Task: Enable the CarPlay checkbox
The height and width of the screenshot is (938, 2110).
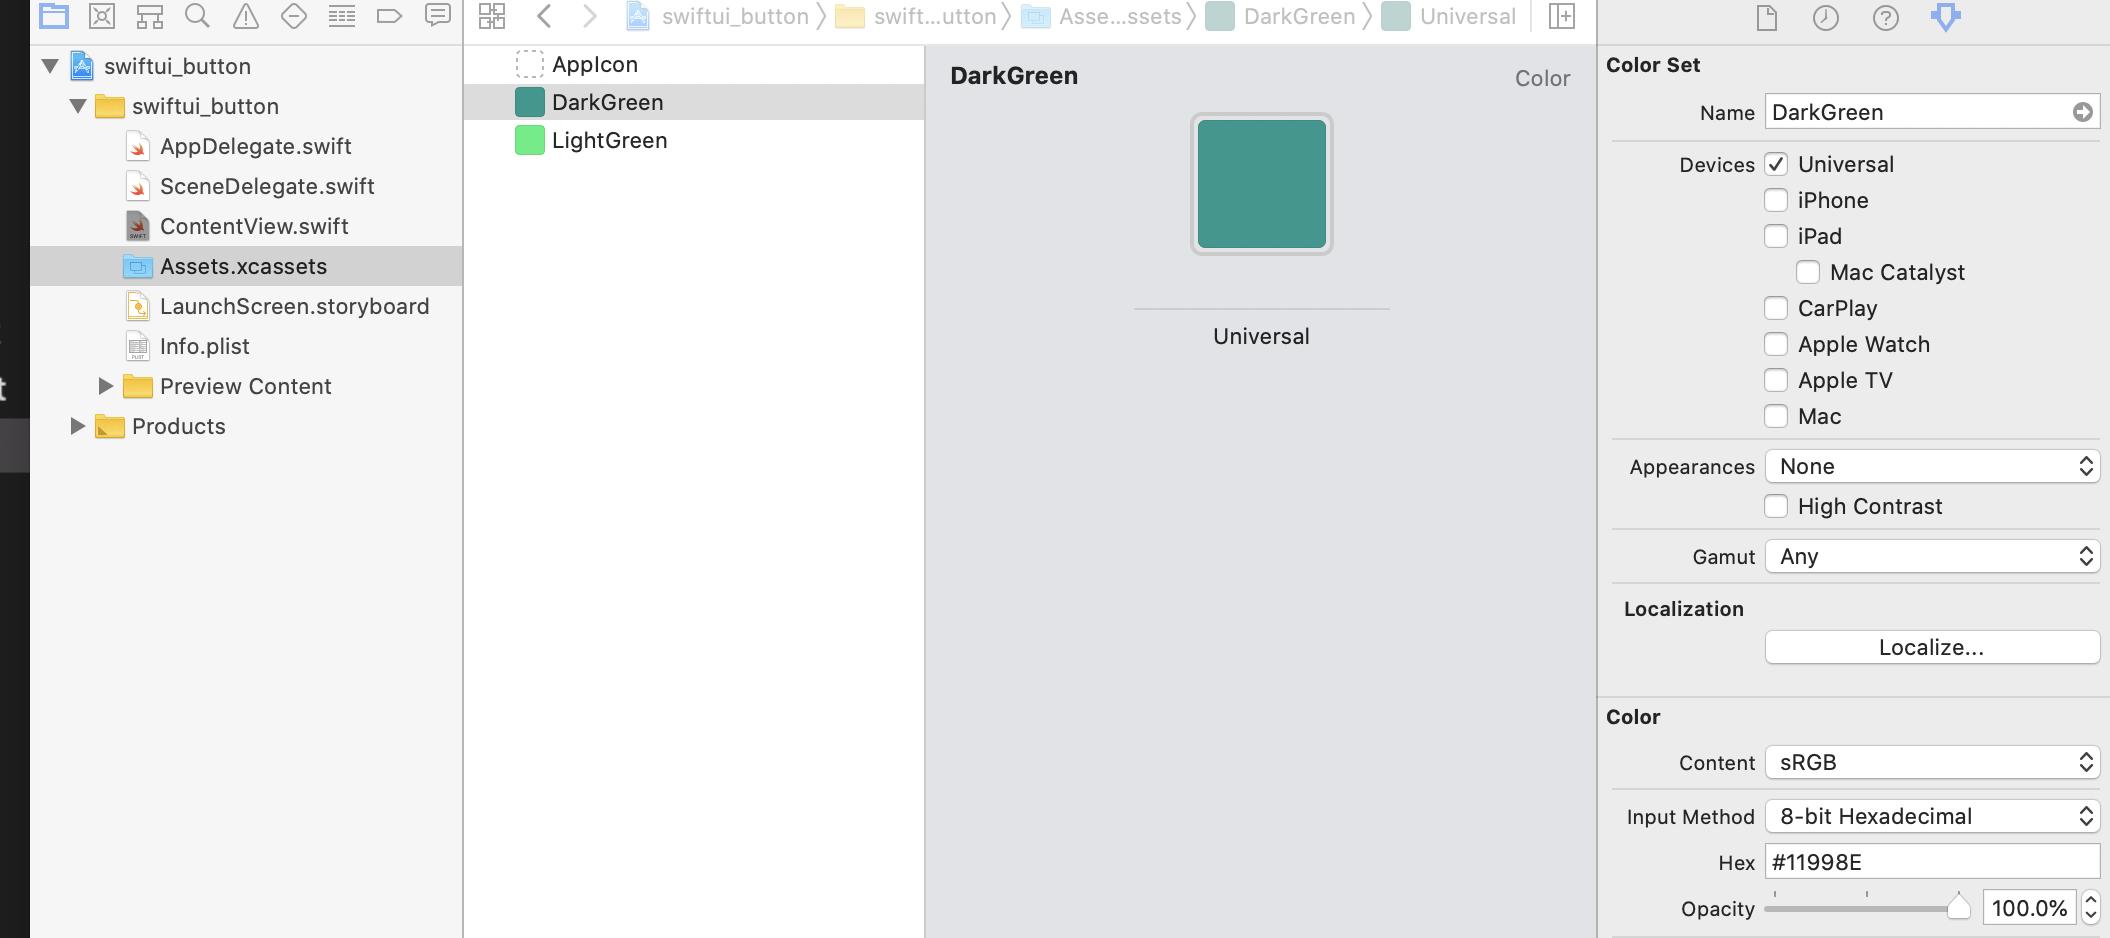Action: click(1776, 308)
